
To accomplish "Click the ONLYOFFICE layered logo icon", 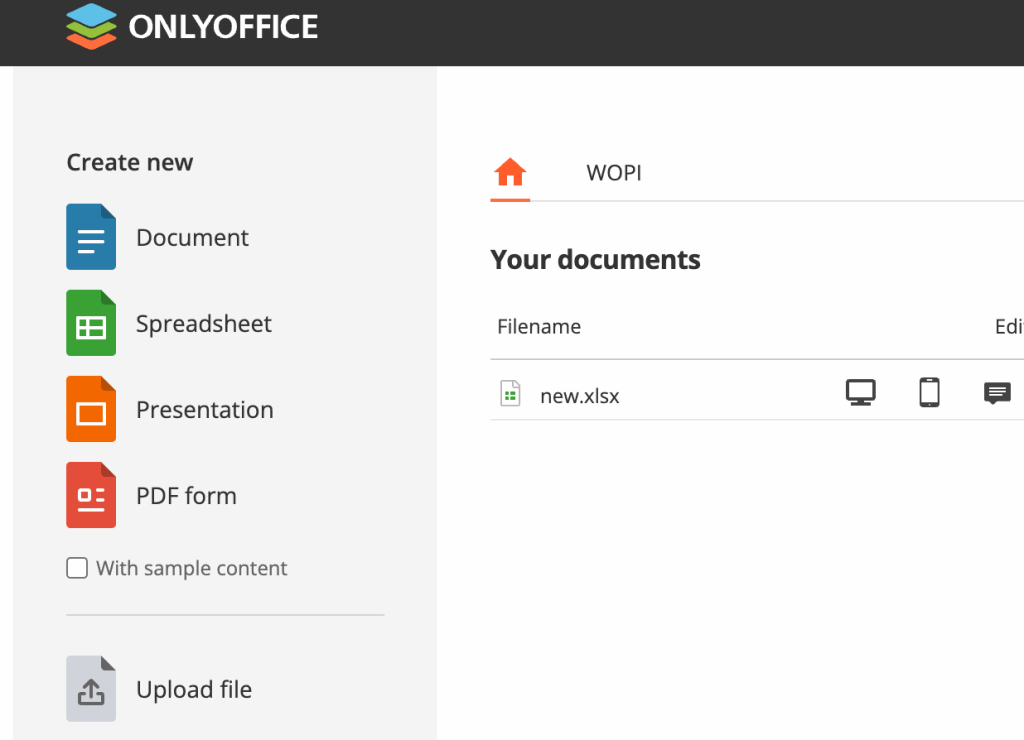I will (92, 26).
